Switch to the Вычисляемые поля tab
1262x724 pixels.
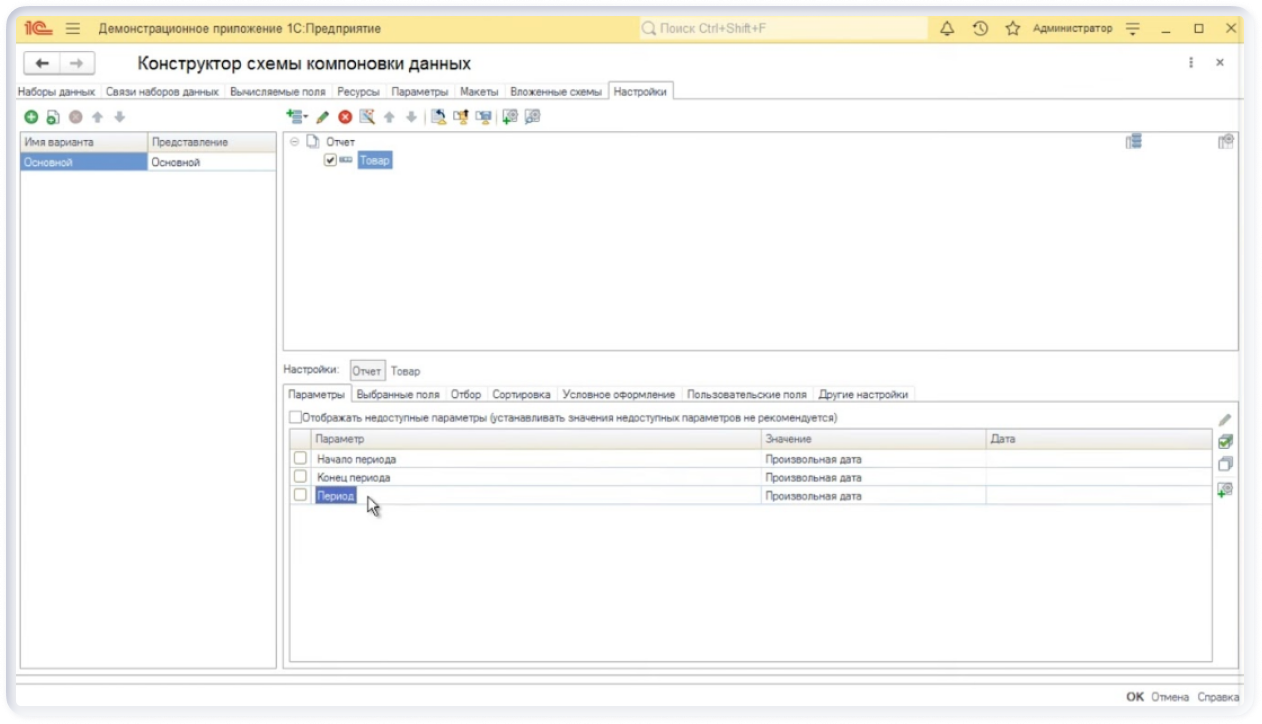coord(277,92)
